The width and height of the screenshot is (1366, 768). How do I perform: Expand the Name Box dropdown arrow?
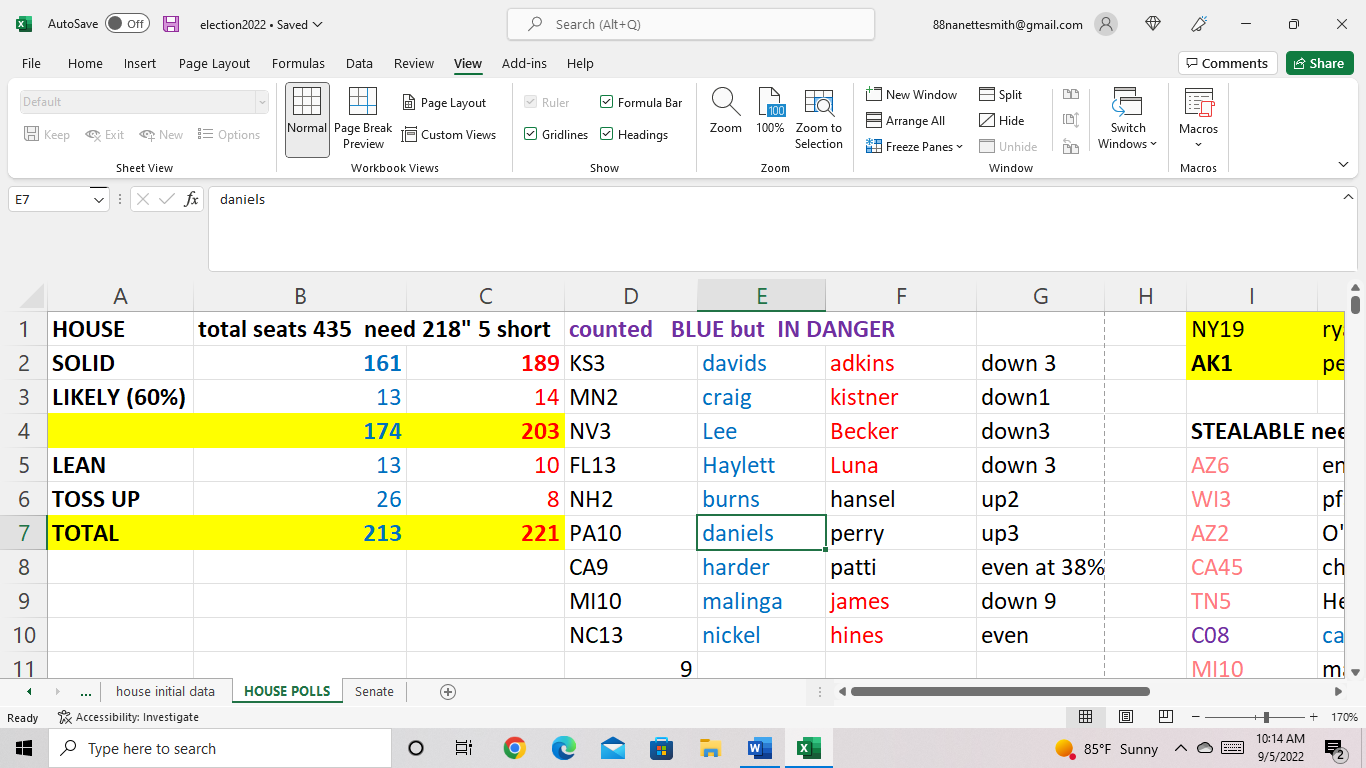(x=99, y=199)
